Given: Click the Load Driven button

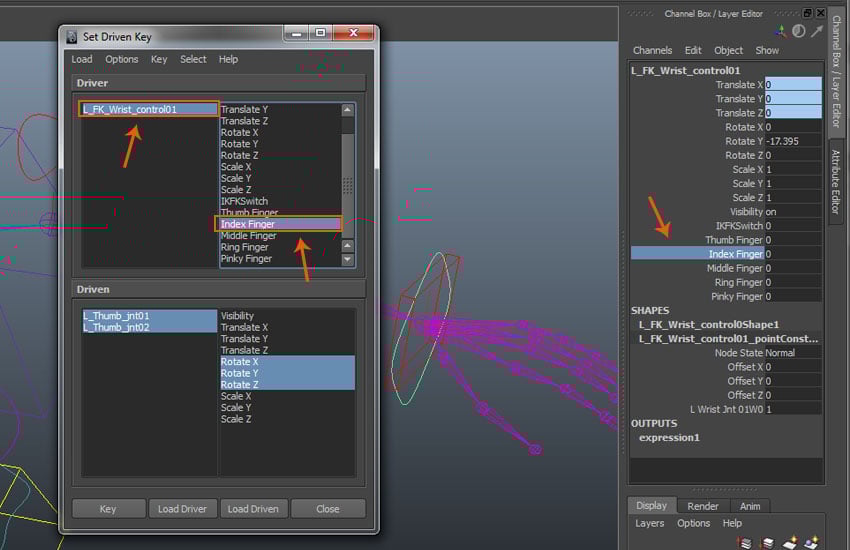Looking at the screenshot, I should coord(253,508).
